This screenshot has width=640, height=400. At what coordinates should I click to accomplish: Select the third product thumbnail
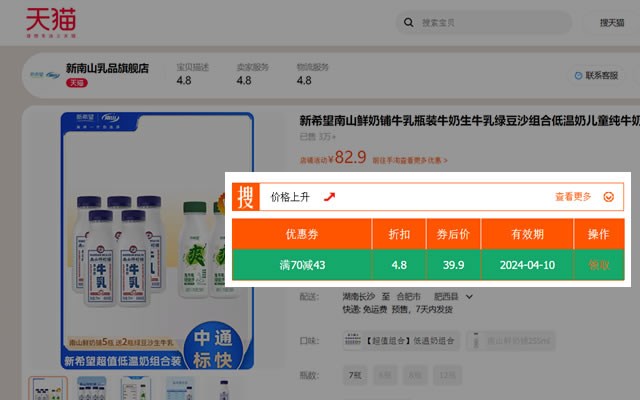coord(136,389)
